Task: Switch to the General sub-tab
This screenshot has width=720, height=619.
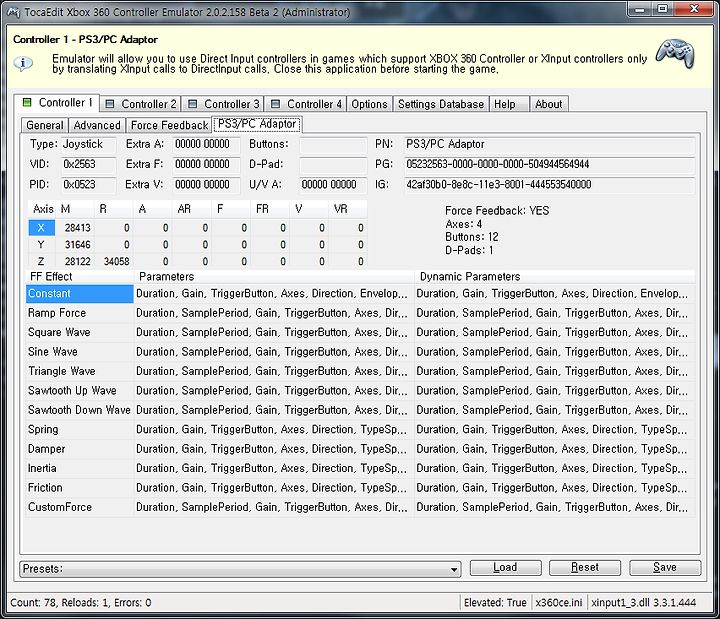Action: 45,125
